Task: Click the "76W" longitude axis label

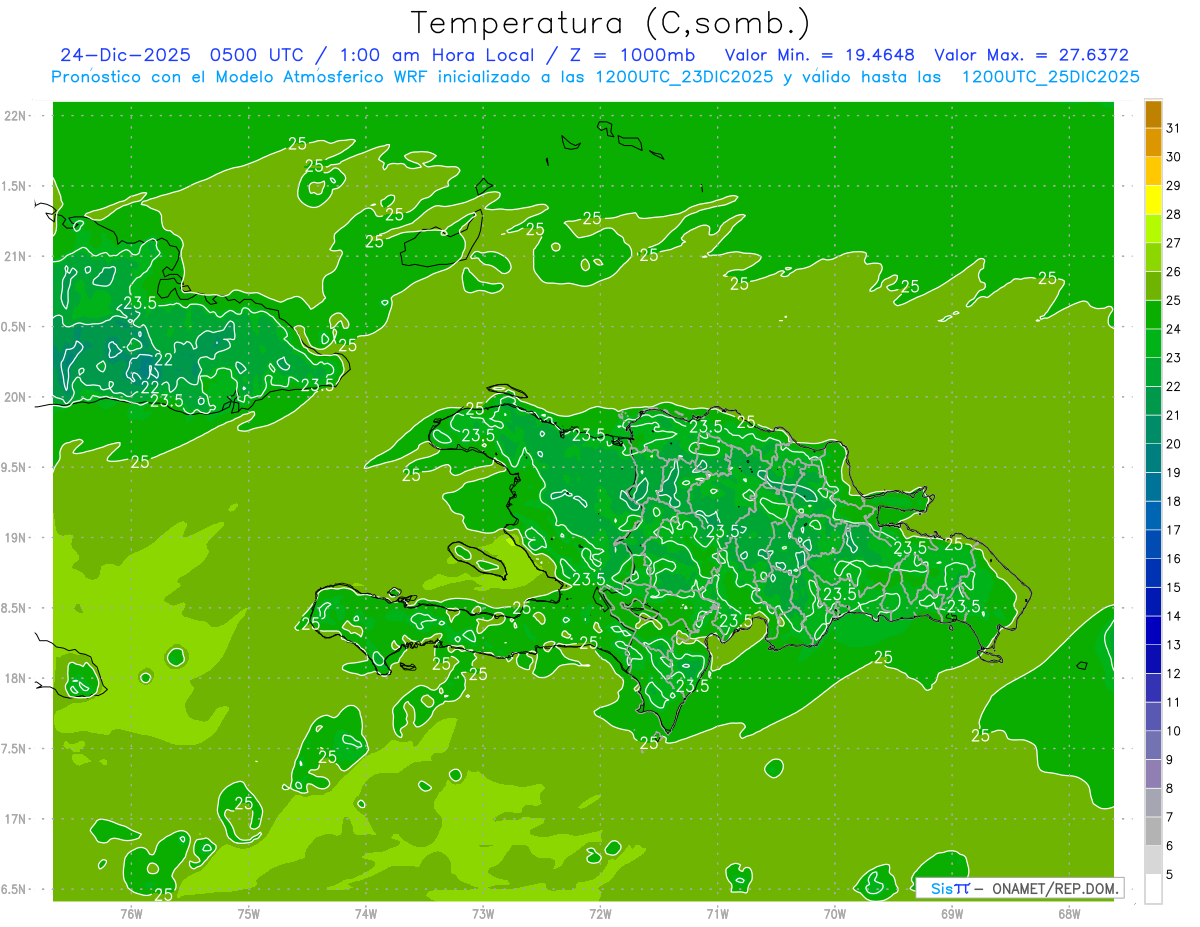Action: pos(131,914)
